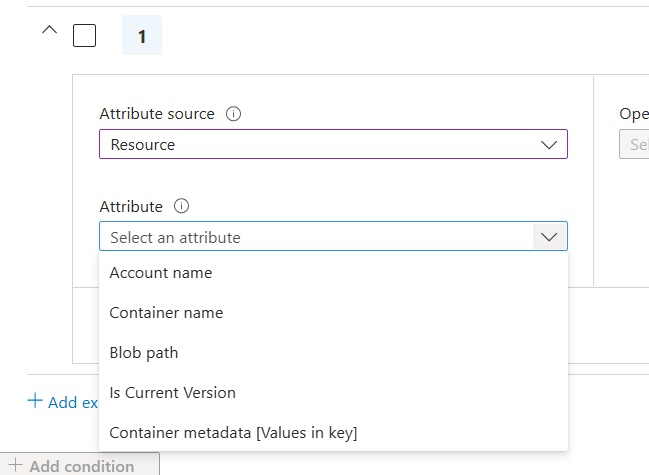Choose Container metadata [Values in key]
Viewport: 649px width, 475px height.
tap(233, 433)
